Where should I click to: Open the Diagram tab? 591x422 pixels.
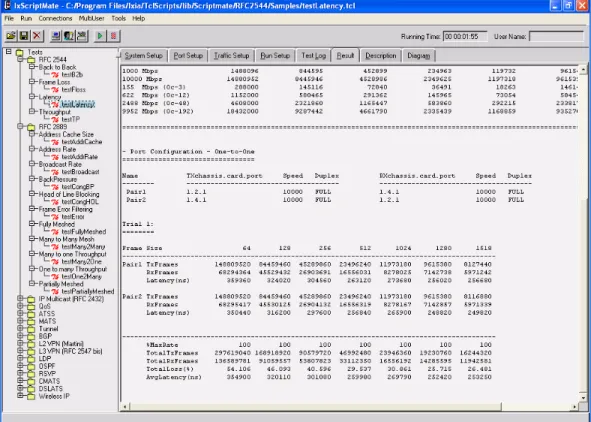(418, 55)
